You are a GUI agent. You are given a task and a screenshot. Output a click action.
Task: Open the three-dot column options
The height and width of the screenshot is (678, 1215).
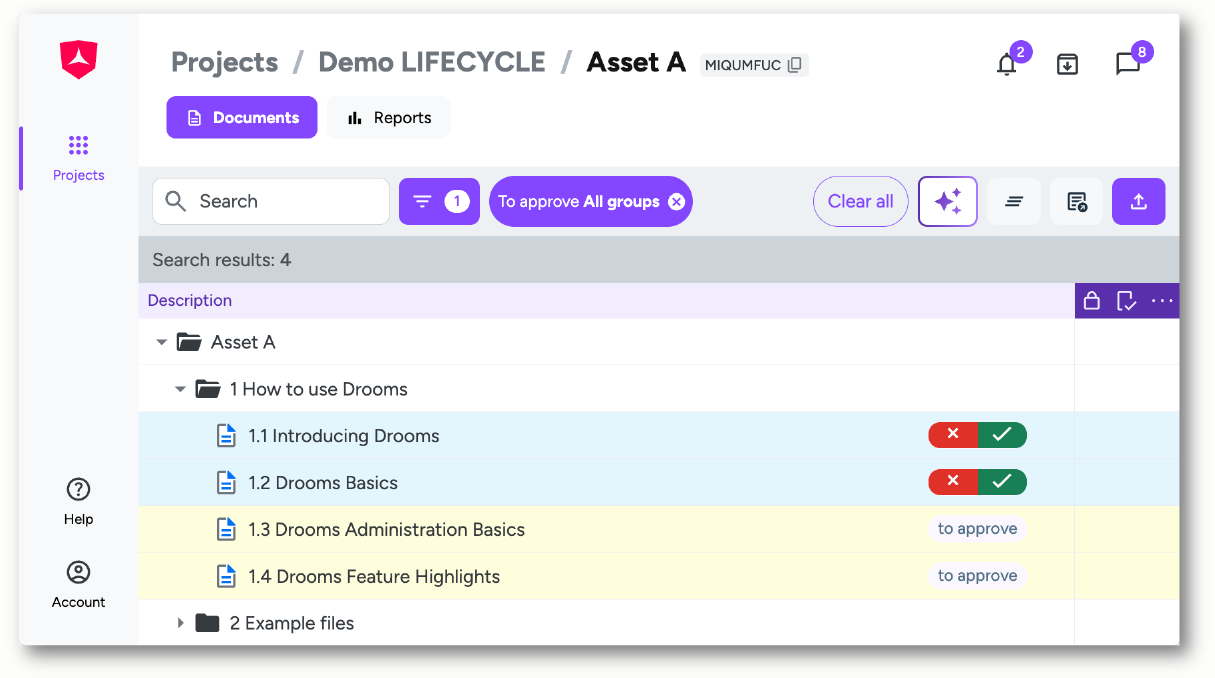coord(1161,301)
